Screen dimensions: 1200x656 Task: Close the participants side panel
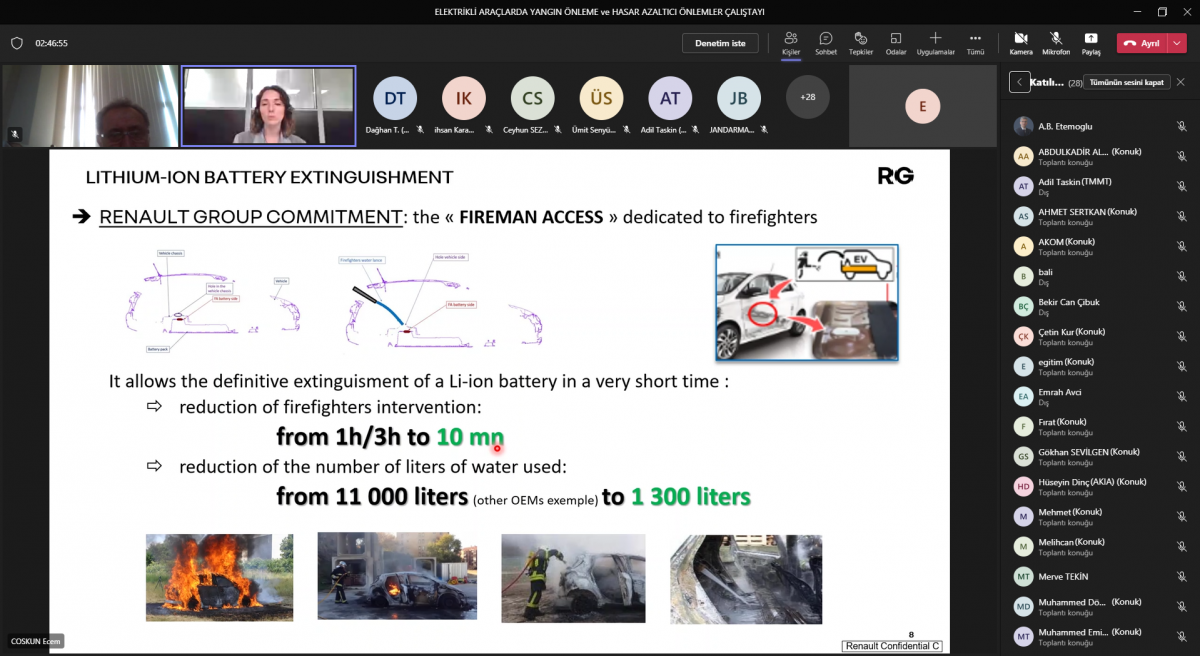click(x=1181, y=82)
